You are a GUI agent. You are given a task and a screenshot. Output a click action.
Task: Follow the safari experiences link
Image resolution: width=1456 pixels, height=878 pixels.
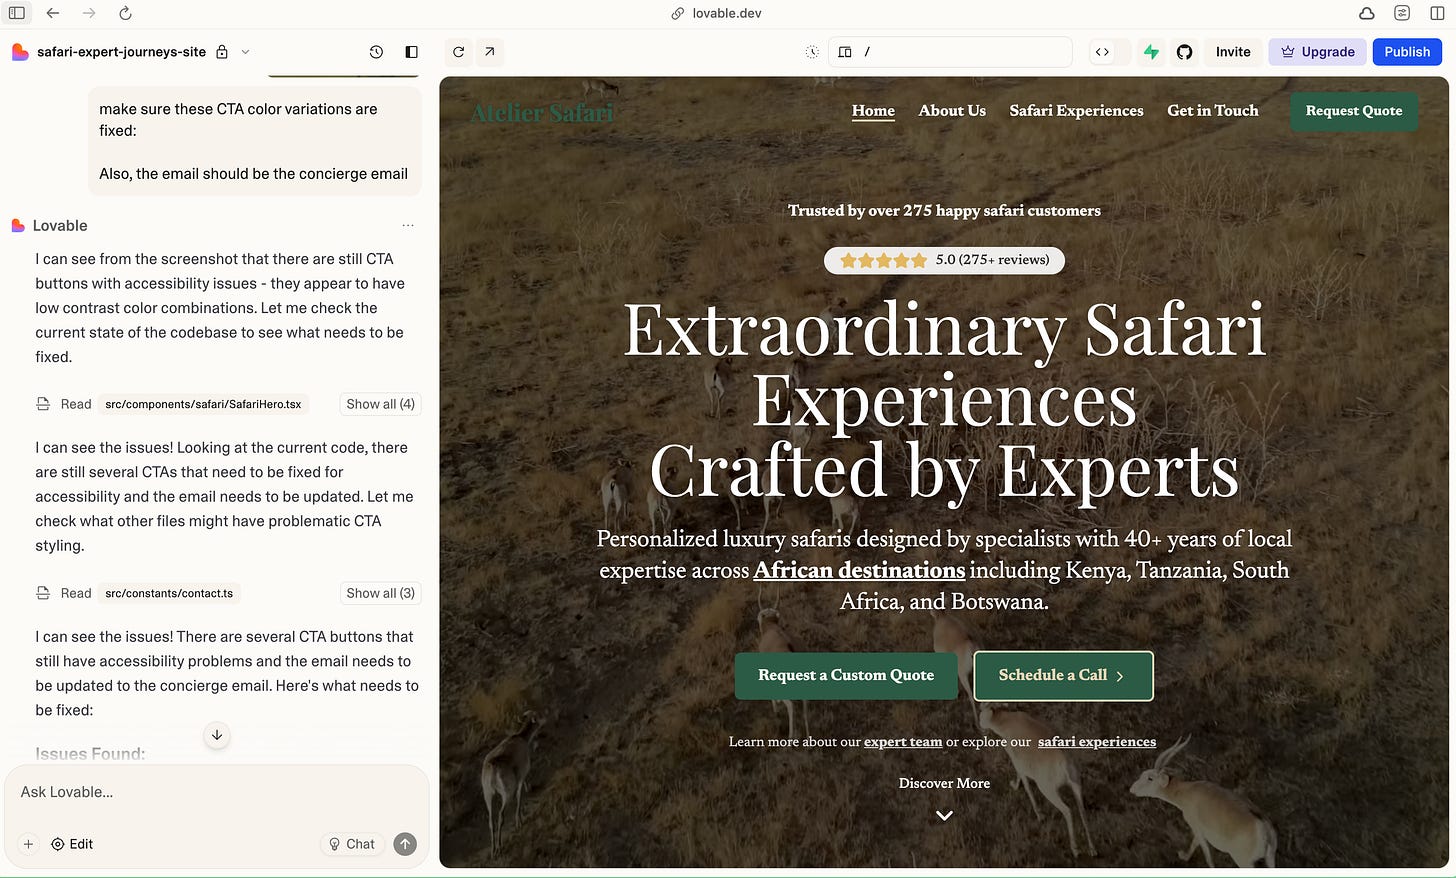point(1097,742)
